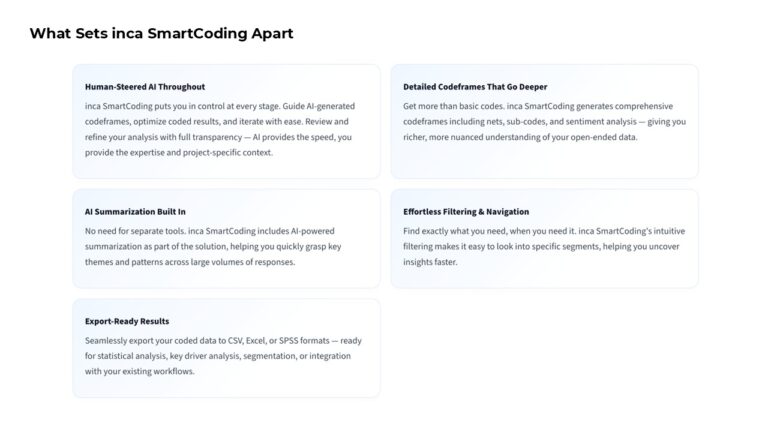Click 'provide the expertise and project-specific context' line
Image resolution: width=768 pixels, height=432 pixels.
pyautogui.click(x=179, y=152)
